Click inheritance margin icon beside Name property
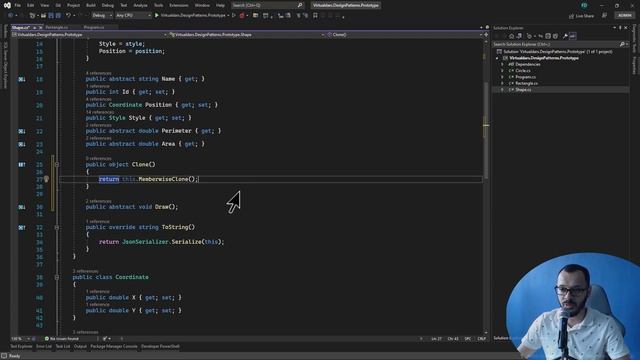Viewport: 640px width, 360px height. (22, 79)
